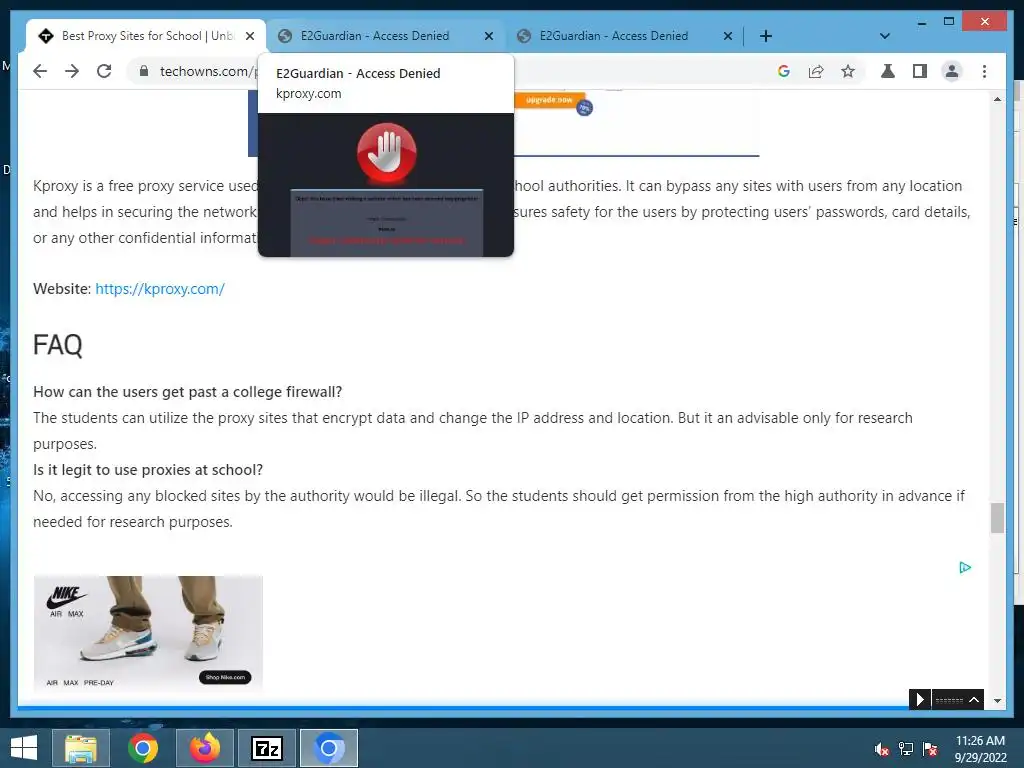The image size is (1024, 768).
Task: Bookmark this page with the star
Action: pyautogui.click(x=848, y=71)
